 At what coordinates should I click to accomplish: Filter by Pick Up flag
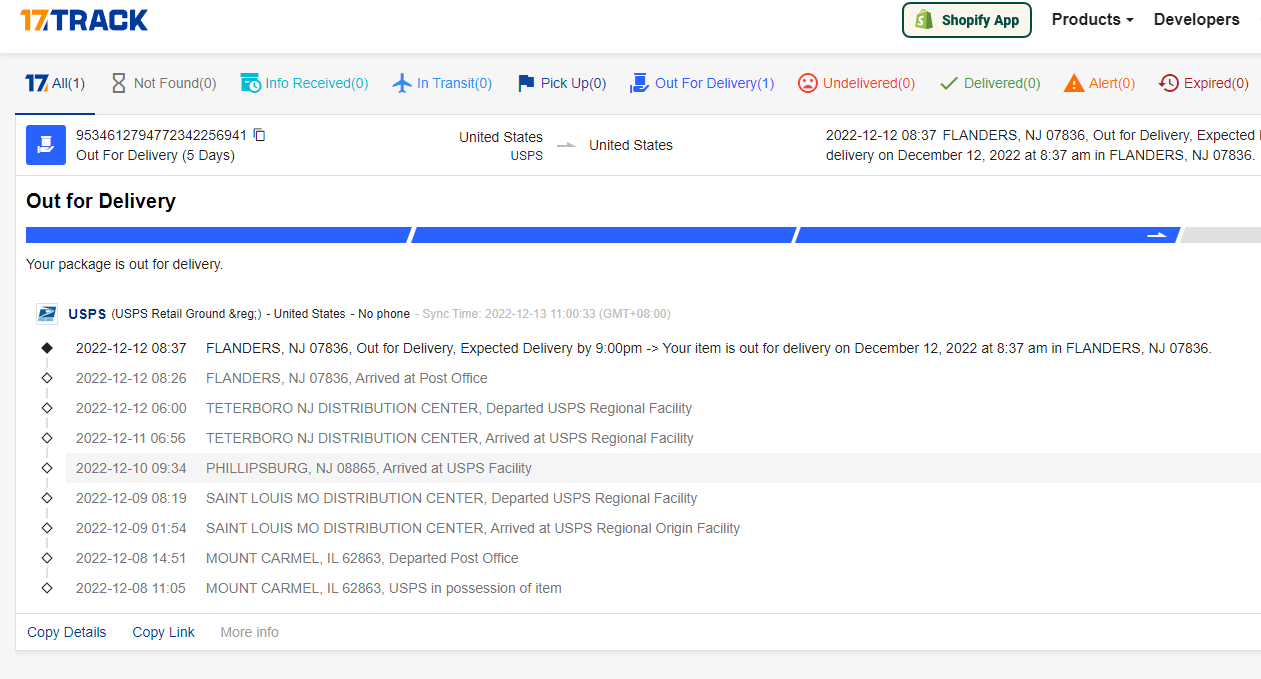[x=561, y=83]
